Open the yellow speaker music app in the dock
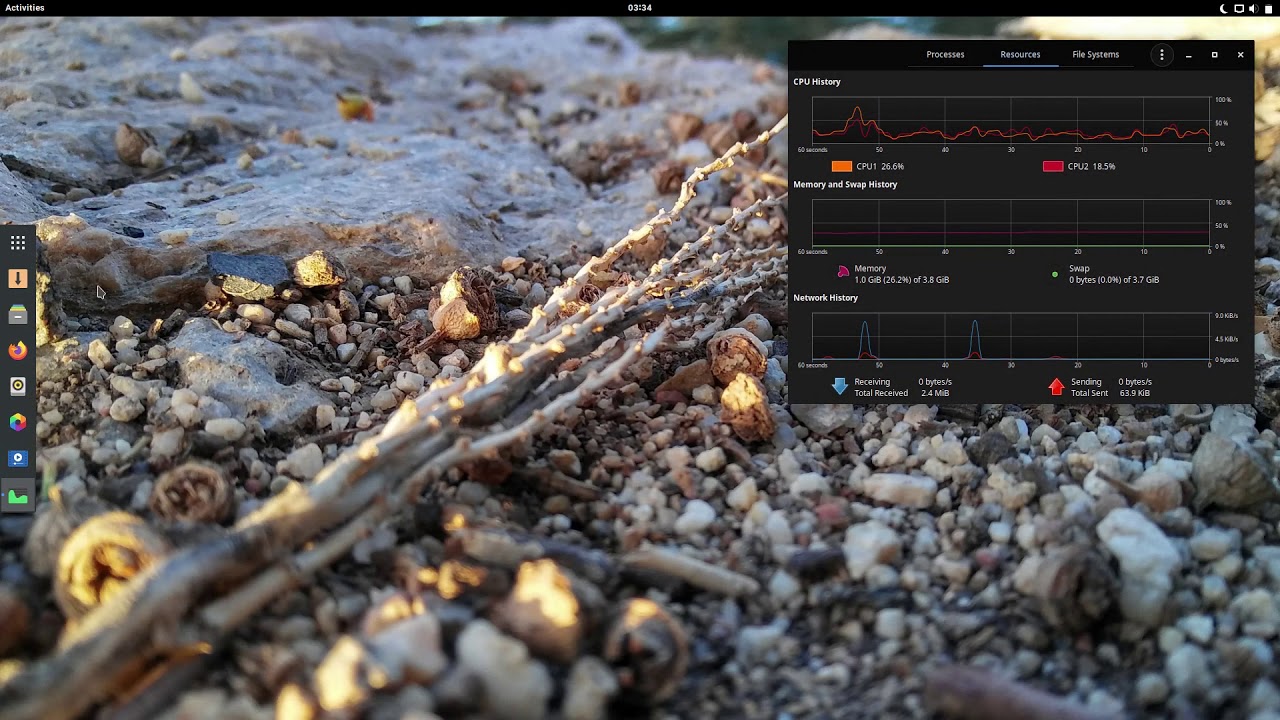 pyautogui.click(x=18, y=386)
